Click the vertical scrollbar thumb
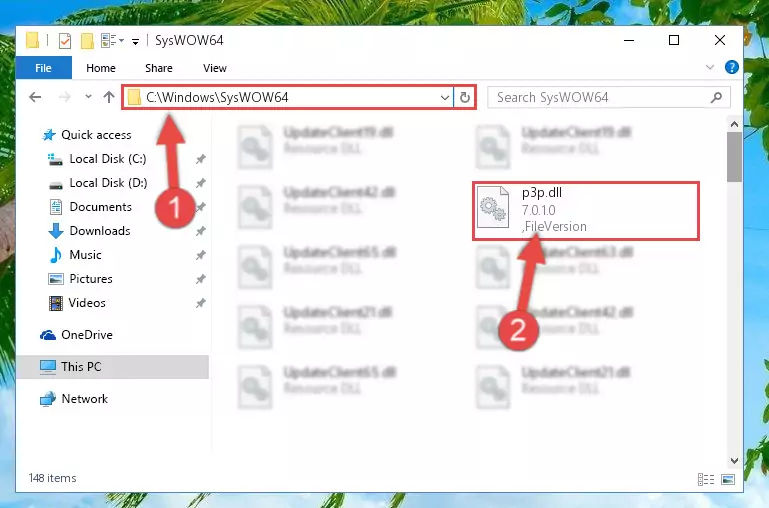 click(734, 157)
